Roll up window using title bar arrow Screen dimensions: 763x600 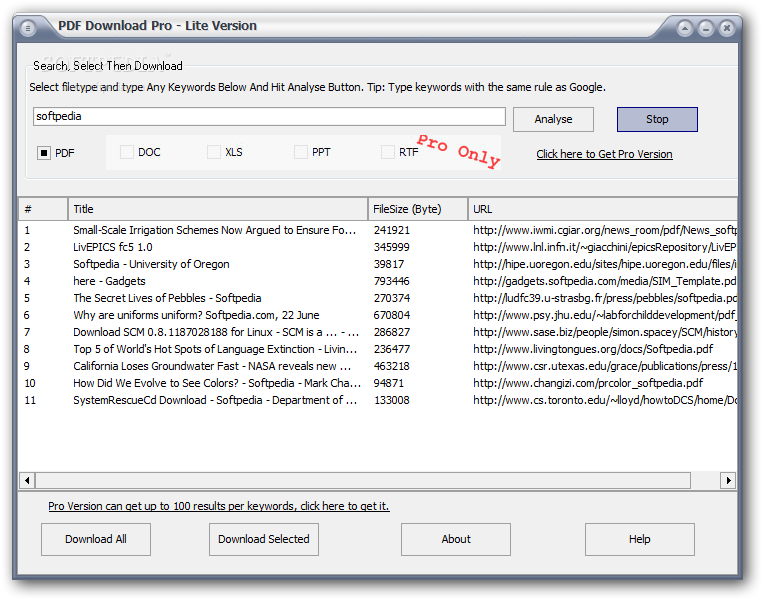(x=685, y=28)
